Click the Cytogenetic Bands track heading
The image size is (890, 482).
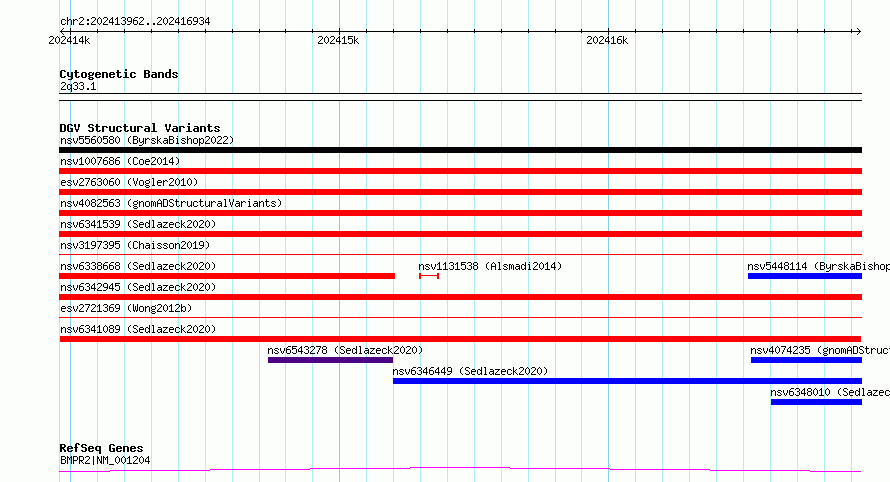(119, 74)
